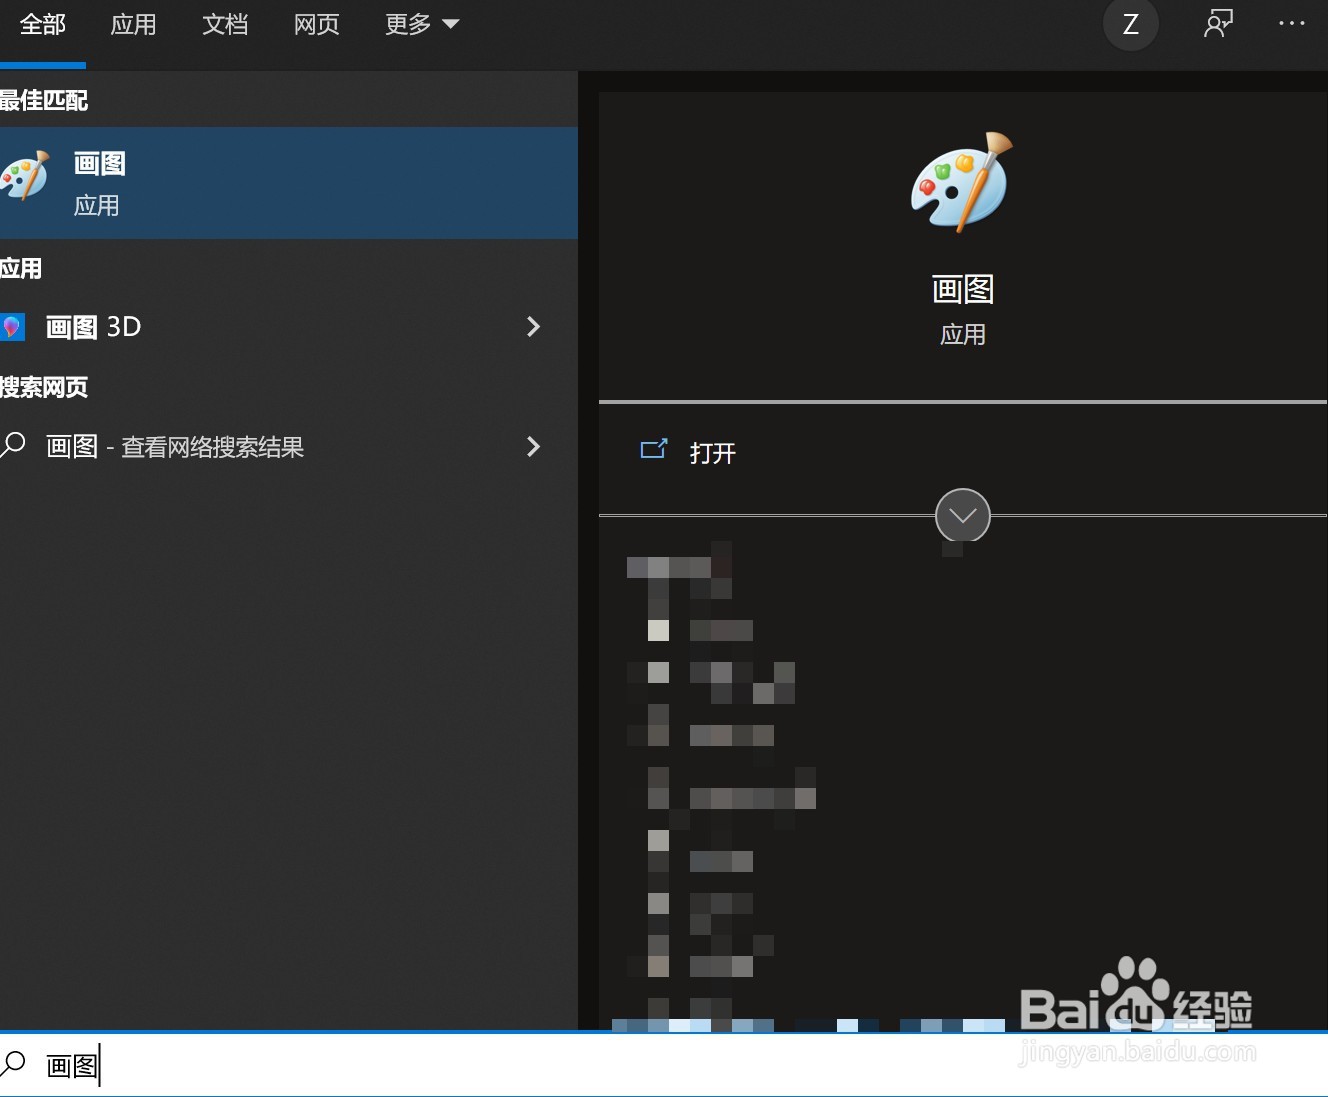Switch to the 全部 tab

(x=43, y=25)
